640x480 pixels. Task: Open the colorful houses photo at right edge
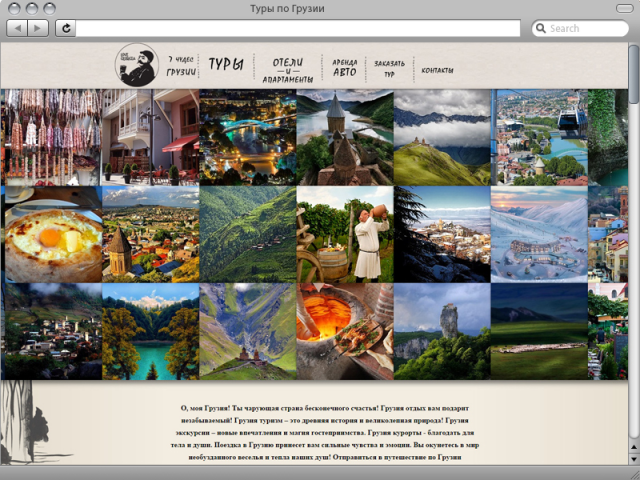point(608,234)
